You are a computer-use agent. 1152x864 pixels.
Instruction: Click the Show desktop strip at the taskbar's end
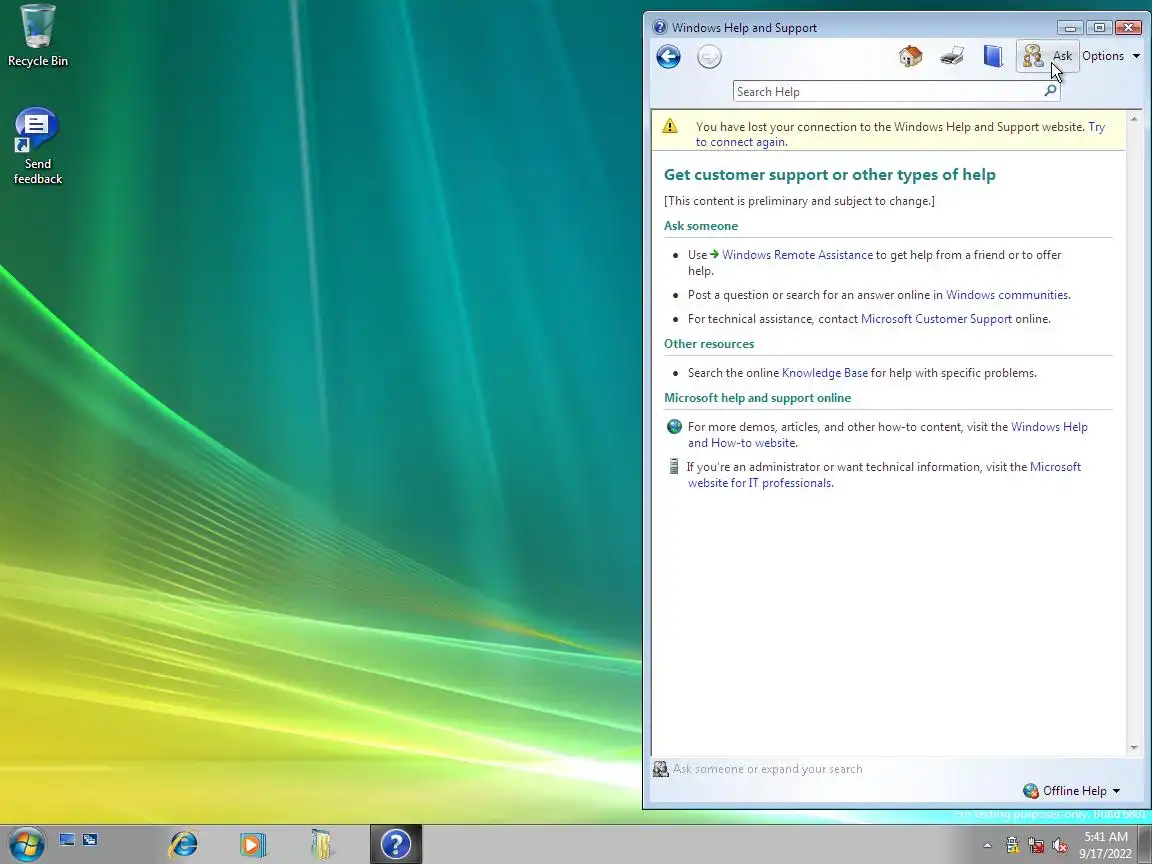[x=1145, y=844]
